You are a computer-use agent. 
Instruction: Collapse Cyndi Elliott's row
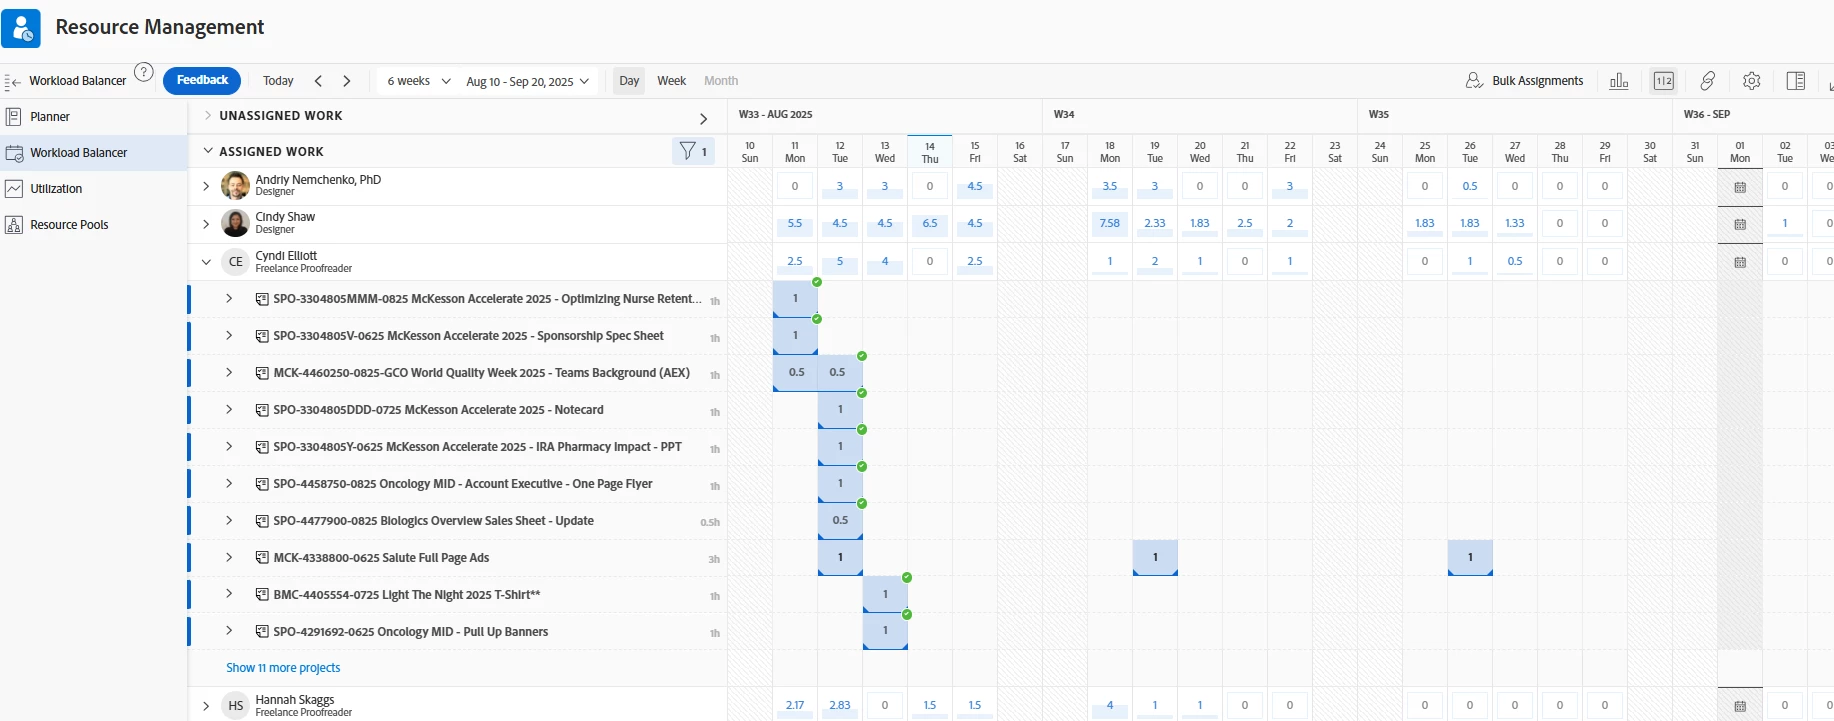(x=206, y=262)
